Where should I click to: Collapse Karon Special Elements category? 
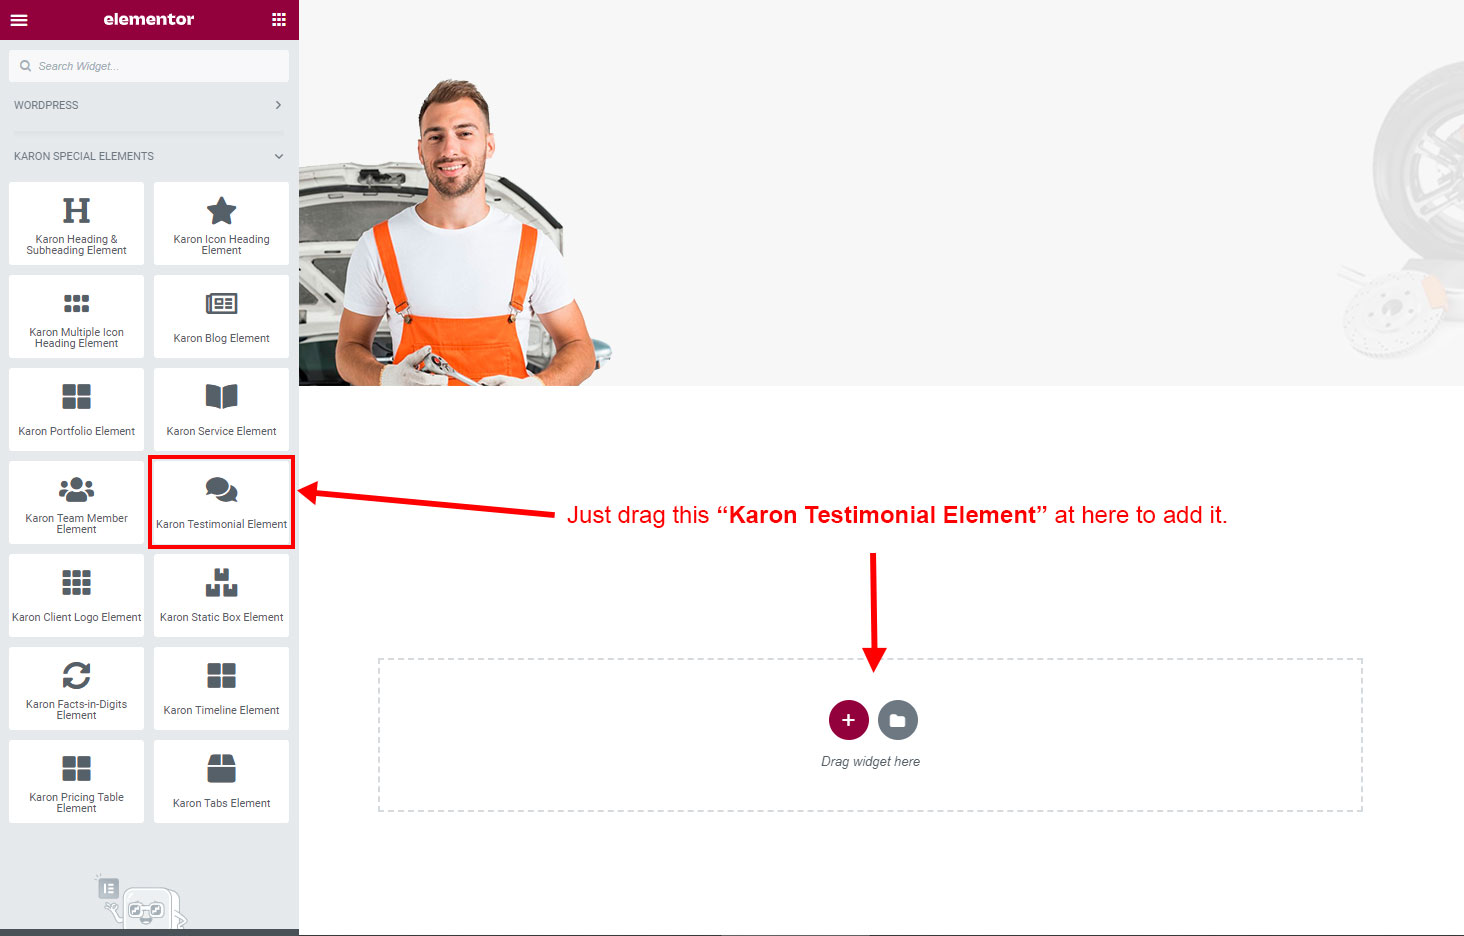pos(149,156)
